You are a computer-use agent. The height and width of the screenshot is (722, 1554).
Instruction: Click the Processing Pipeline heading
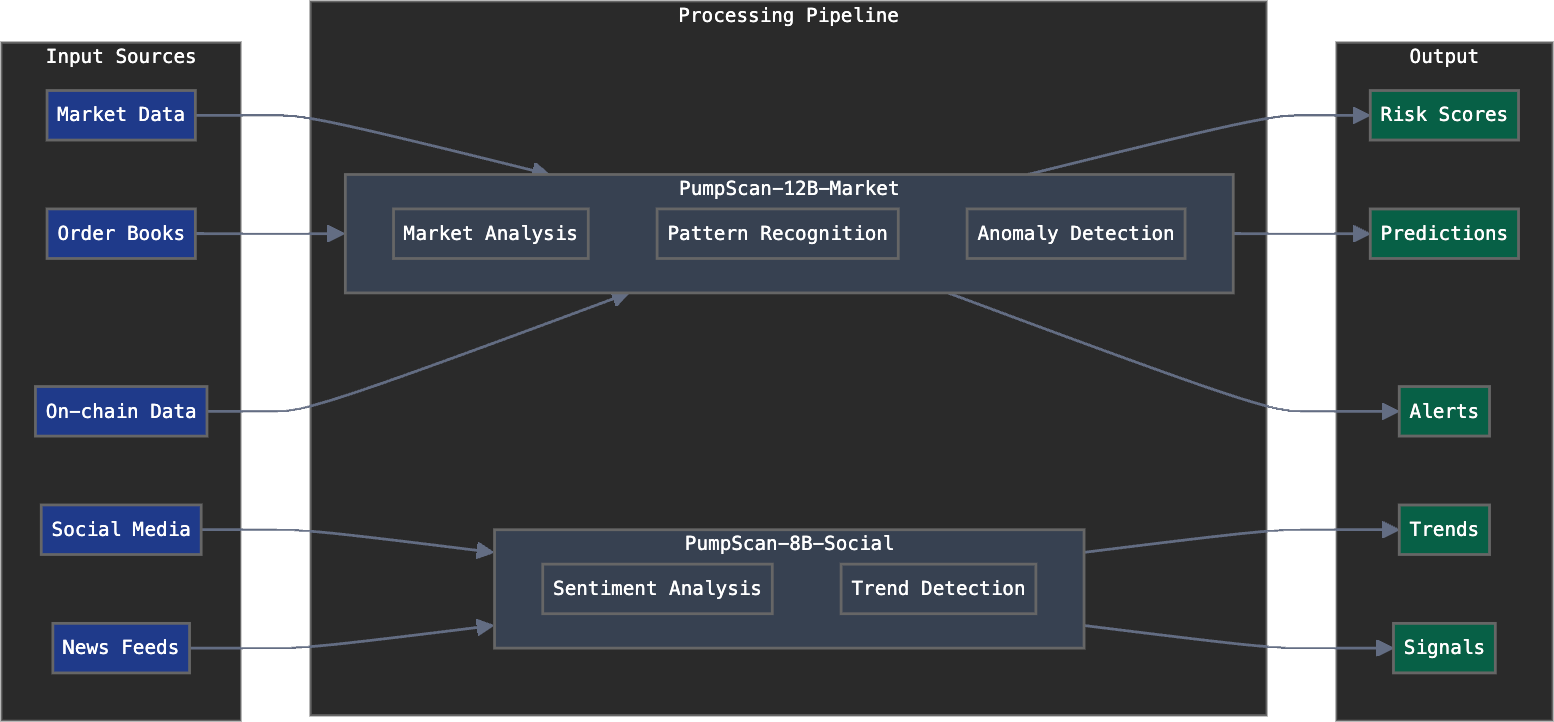coord(789,16)
